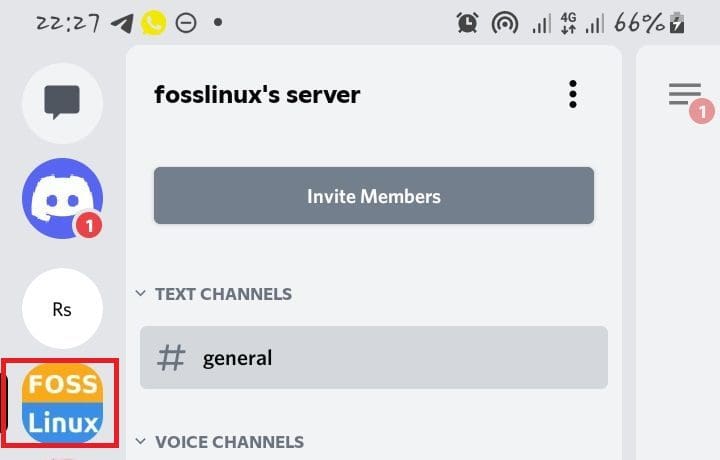Click the VOICE CHANNELS category label

229,442
